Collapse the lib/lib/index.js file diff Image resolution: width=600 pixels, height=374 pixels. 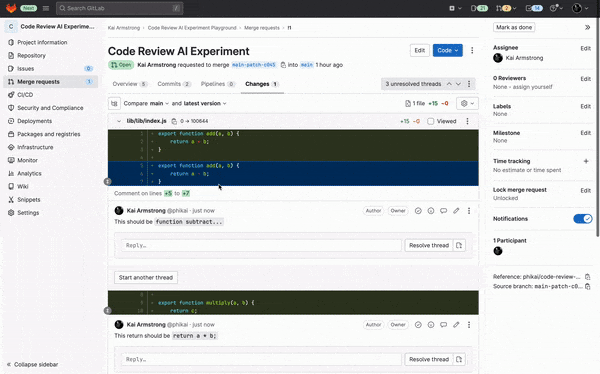tap(119, 121)
